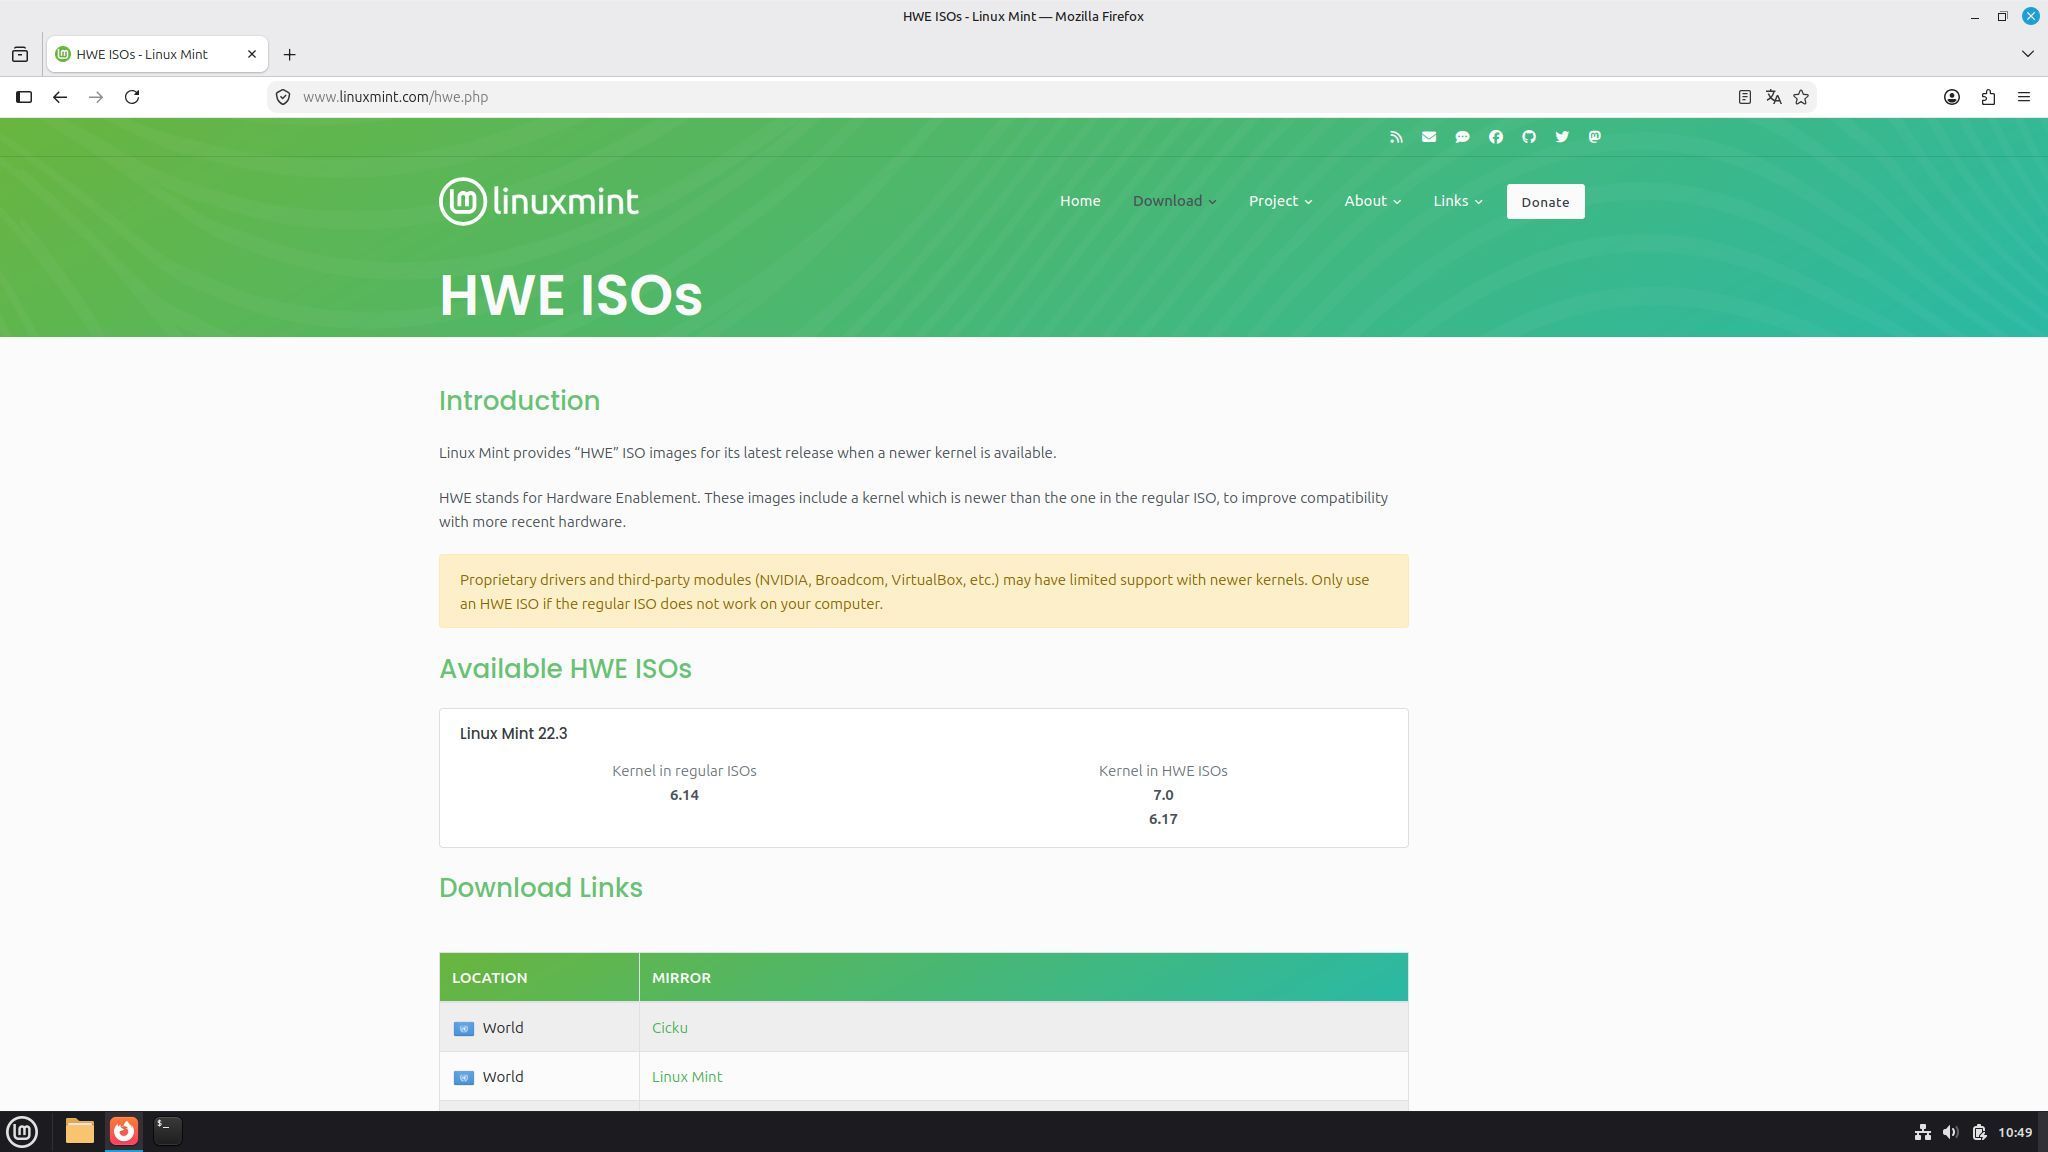Image resolution: width=2048 pixels, height=1152 pixels.
Task: Click the Linux Mint logo
Action: point(539,202)
